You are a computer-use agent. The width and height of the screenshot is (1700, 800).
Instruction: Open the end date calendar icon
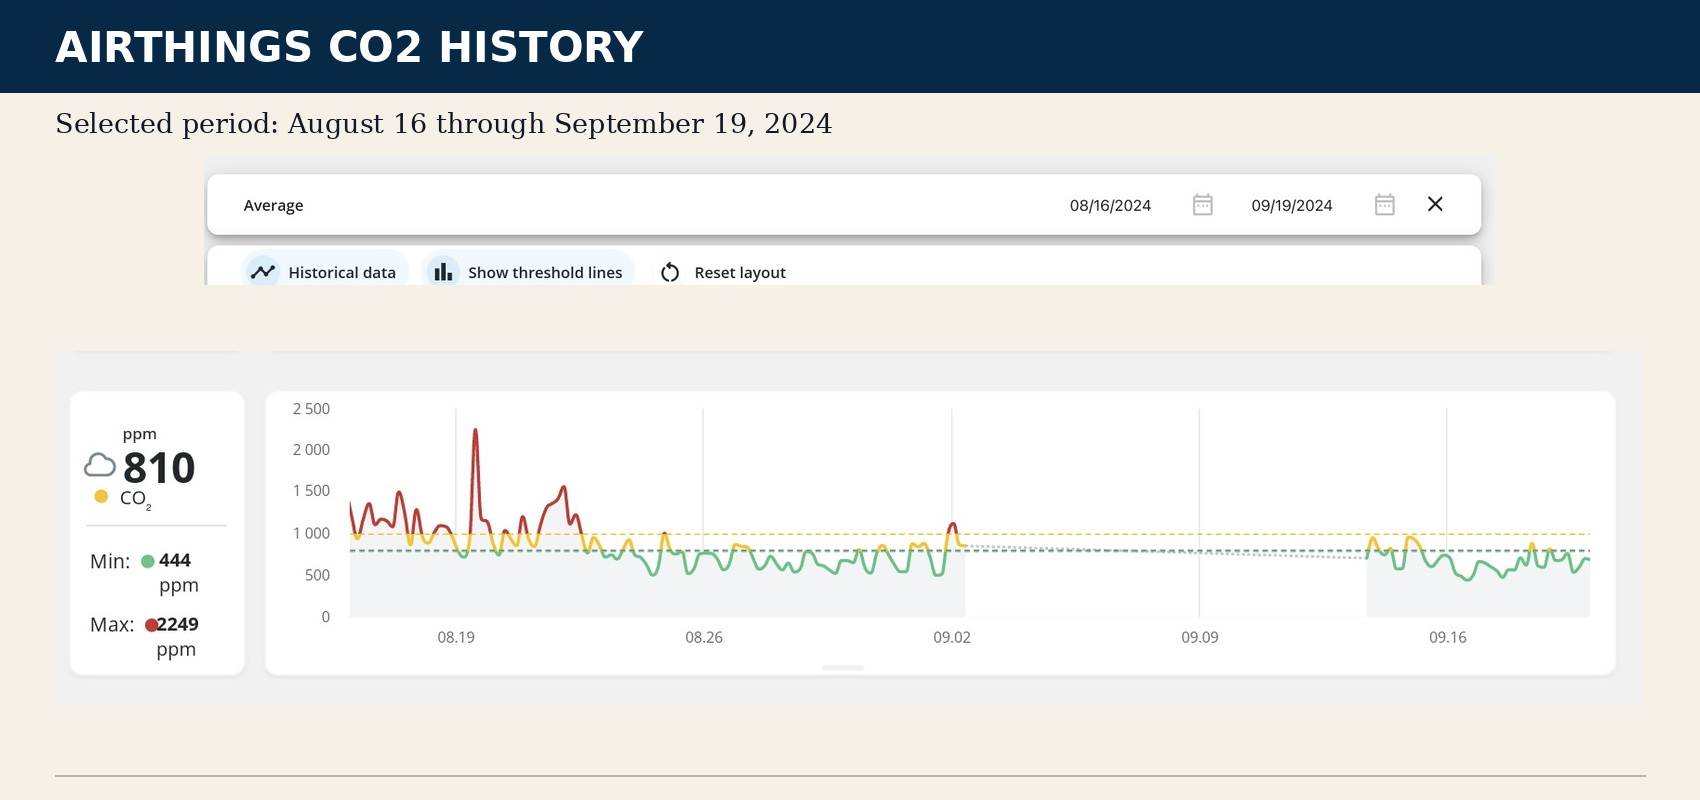click(x=1384, y=205)
